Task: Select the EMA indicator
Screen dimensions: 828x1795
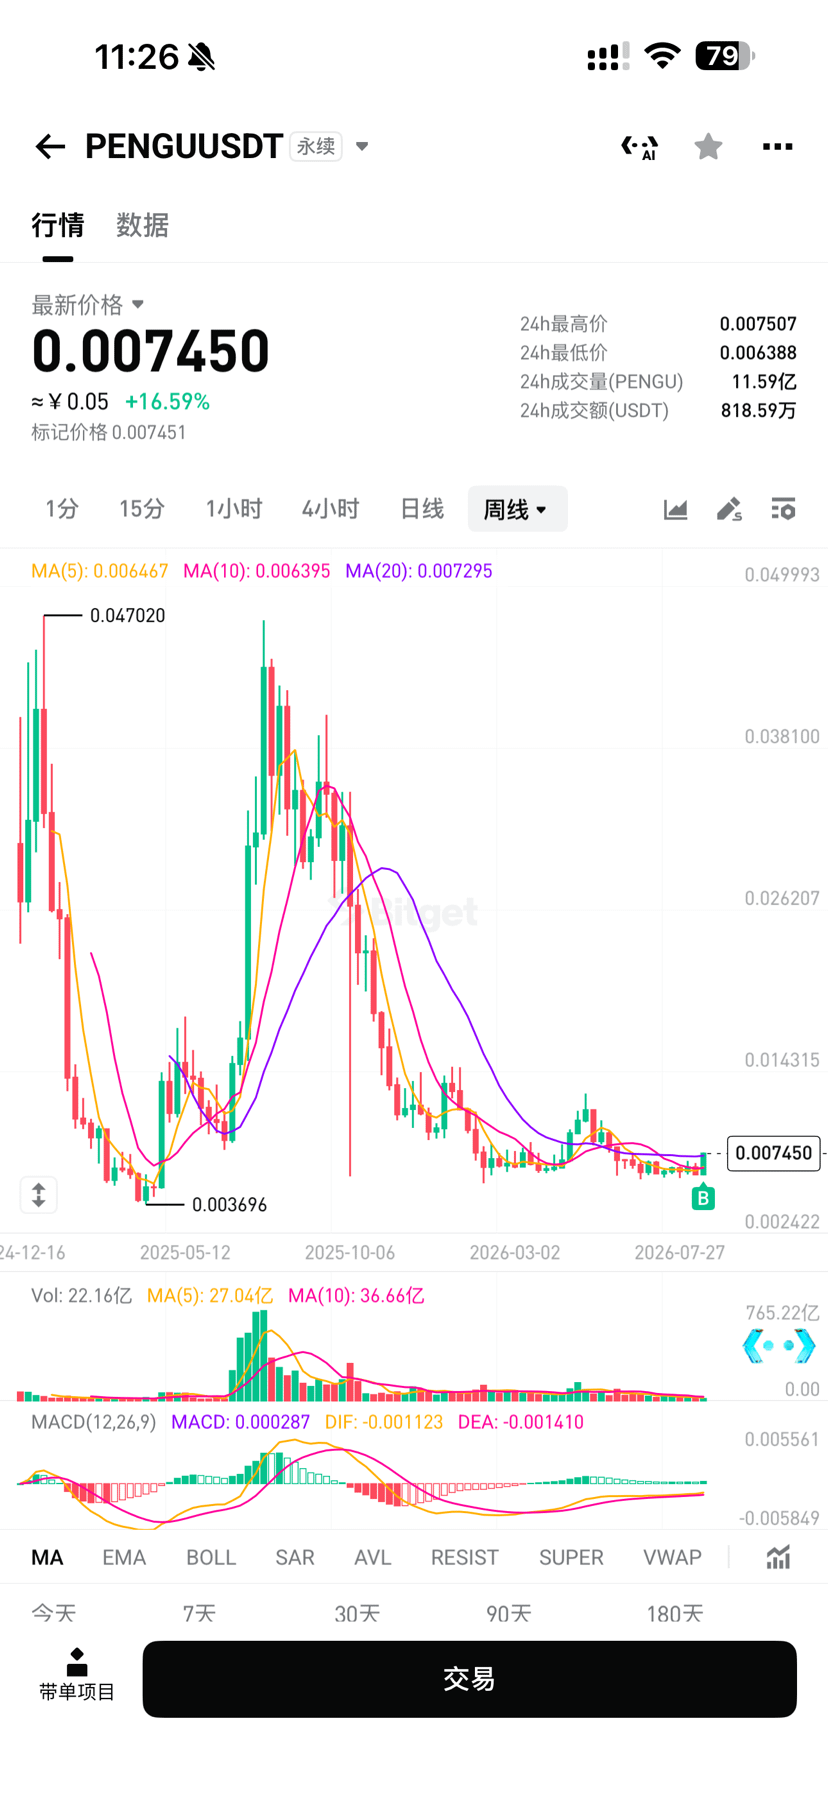Action: point(124,1557)
